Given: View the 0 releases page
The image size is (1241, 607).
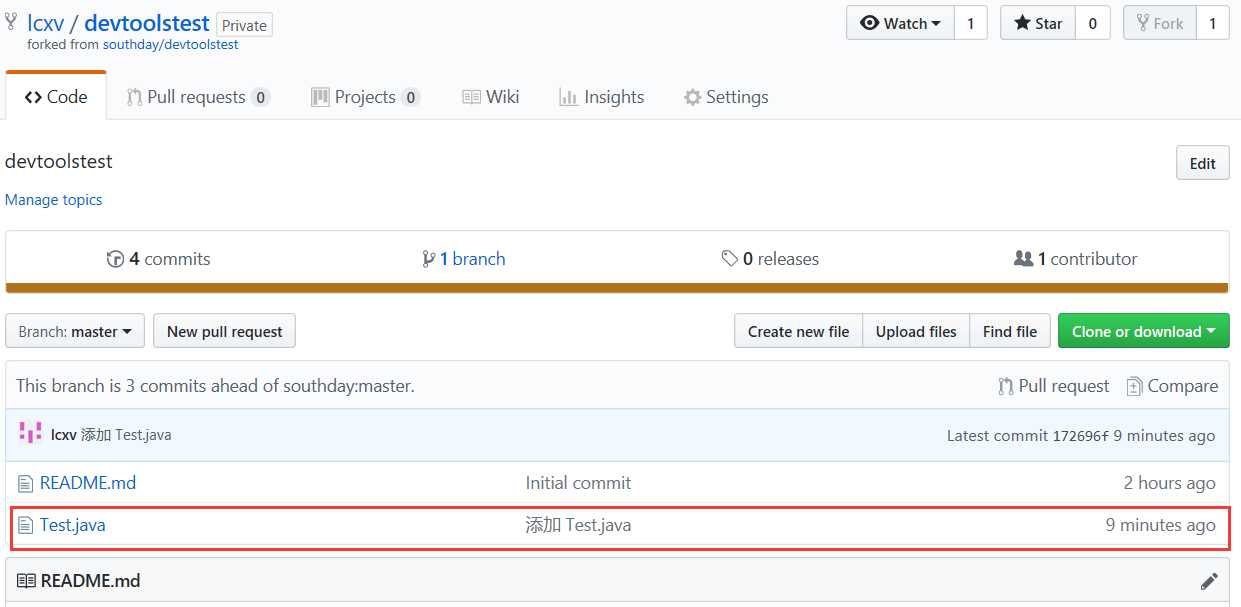Looking at the screenshot, I should (x=770, y=259).
